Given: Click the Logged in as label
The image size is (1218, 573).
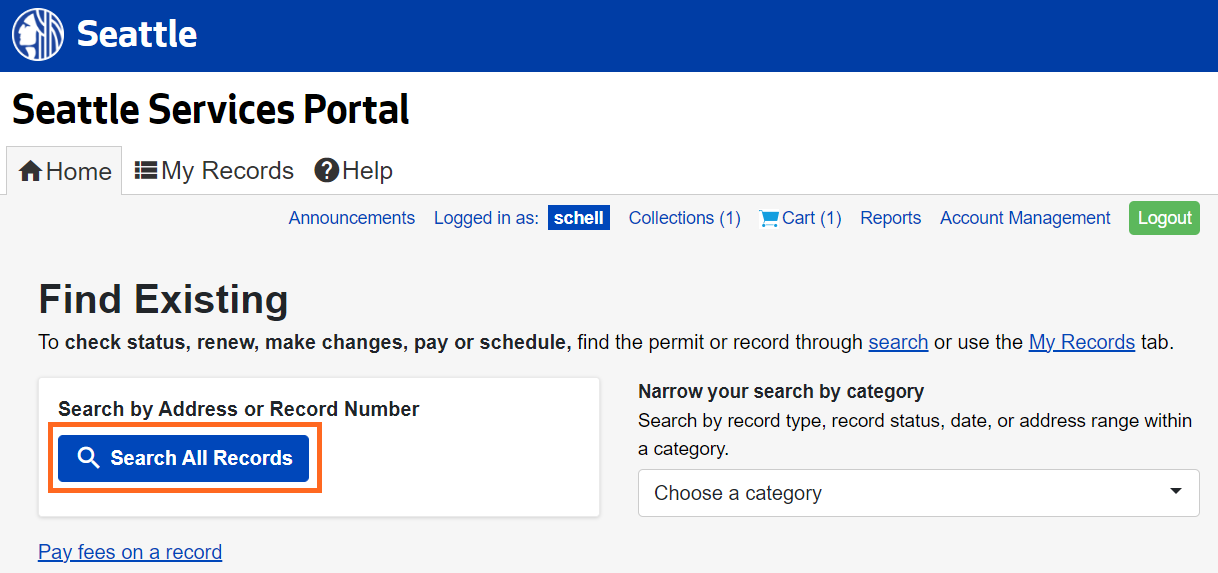Looking at the screenshot, I should [x=486, y=218].
